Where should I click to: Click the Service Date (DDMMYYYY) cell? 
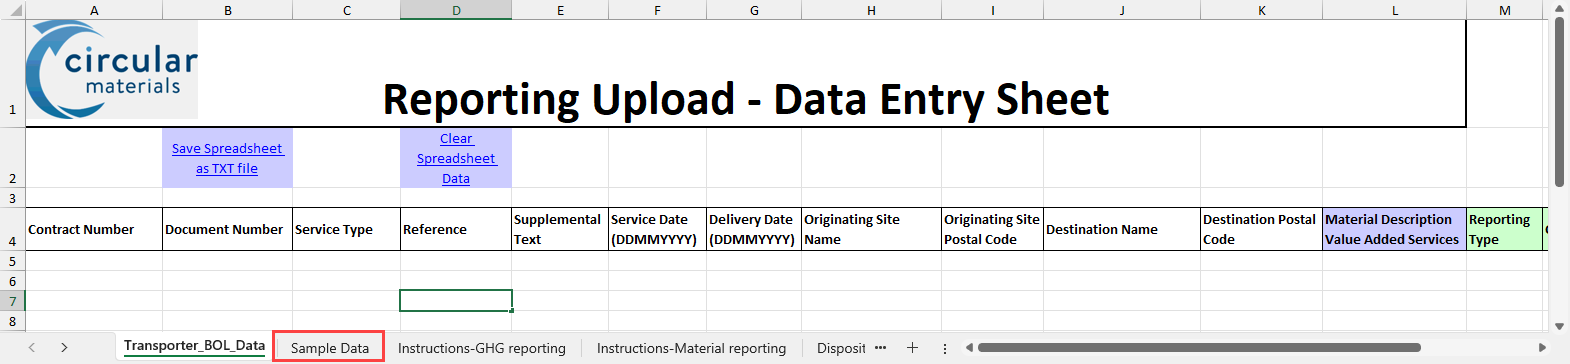click(x=657, y=229)
